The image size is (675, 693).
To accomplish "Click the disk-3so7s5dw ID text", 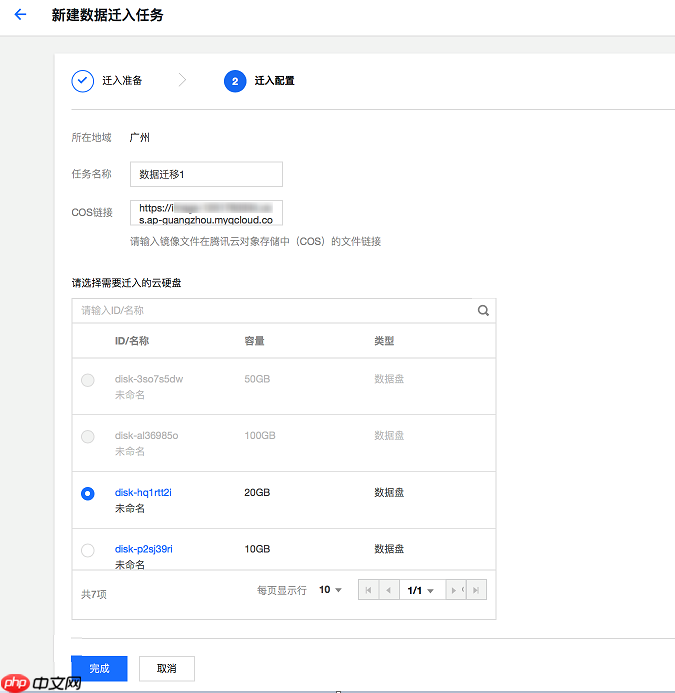I will coord(149,379).
